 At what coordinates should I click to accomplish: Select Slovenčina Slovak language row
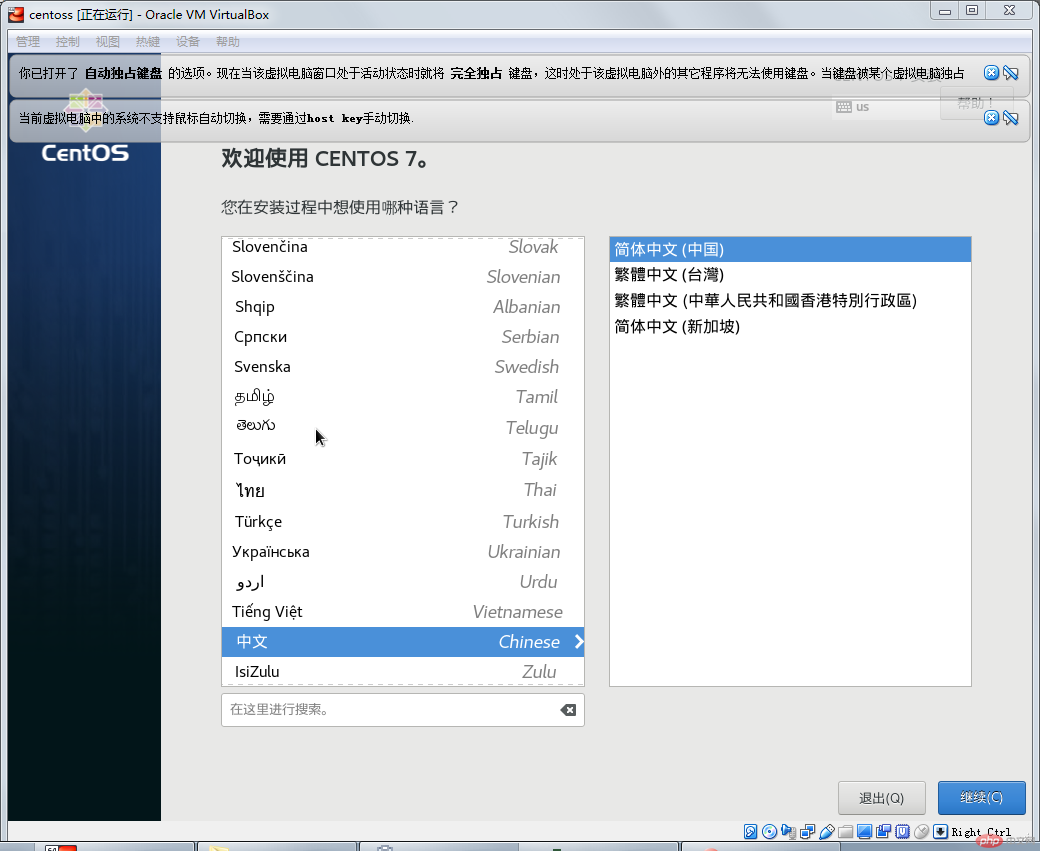click(x=403, y=247)
